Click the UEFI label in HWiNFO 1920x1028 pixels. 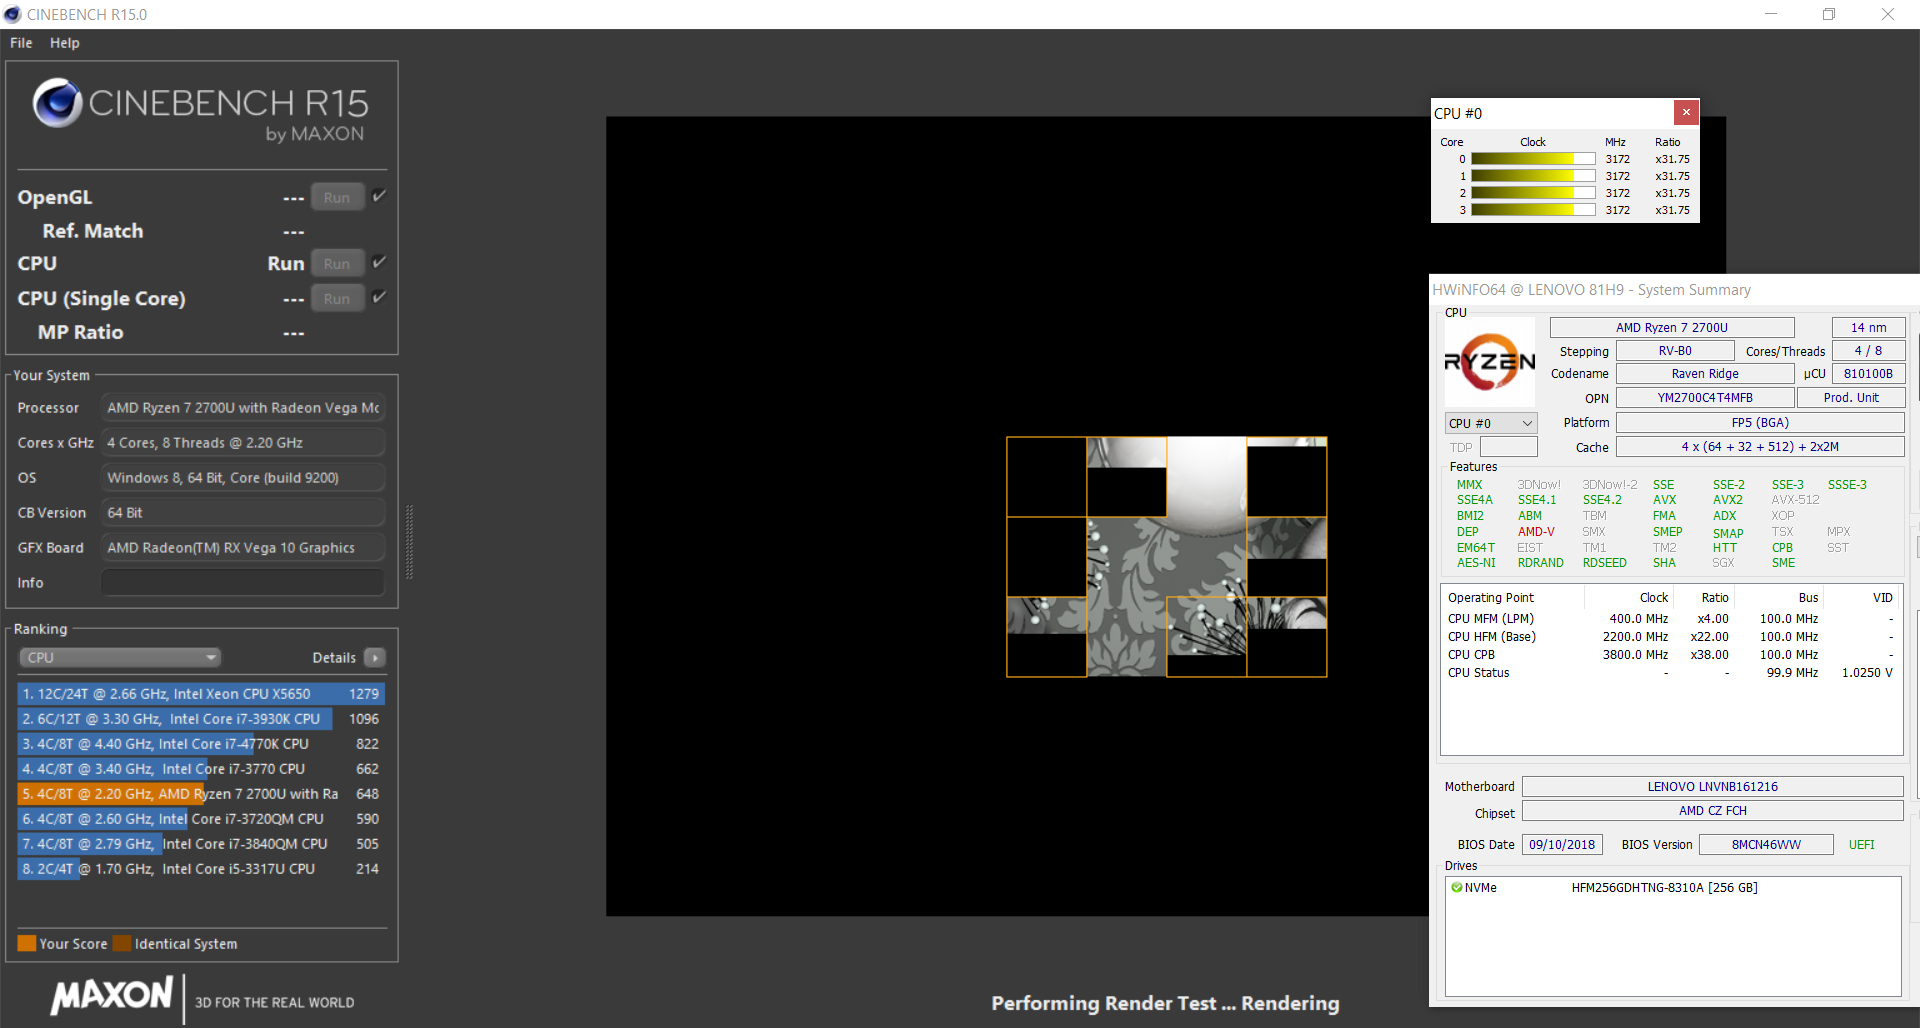[x=1861, y=844]
